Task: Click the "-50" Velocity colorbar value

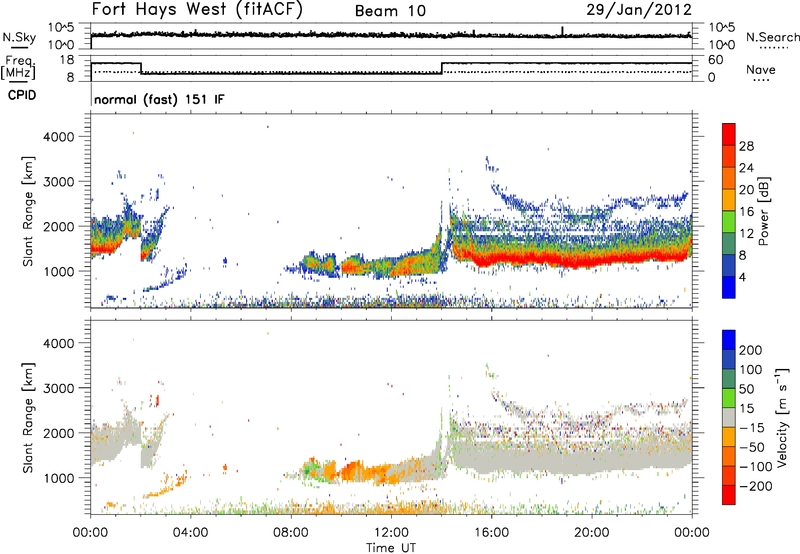Action: (752, 447)
